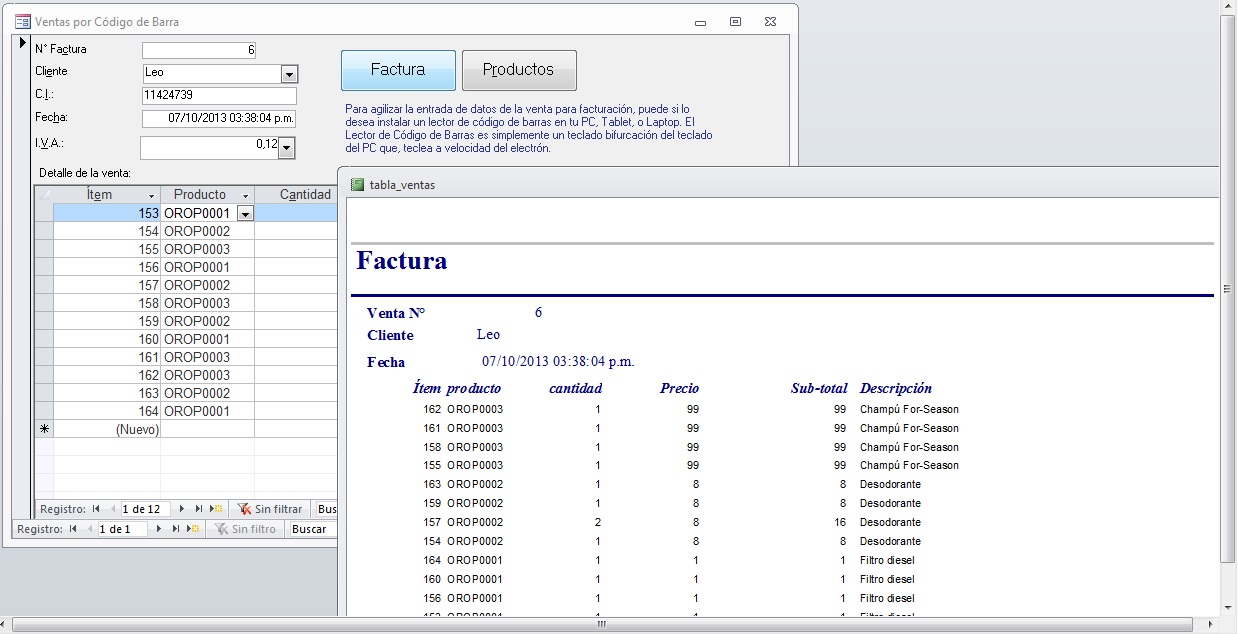Expand the I.V.A. combo box
Screen dimensions: 1238x634
(x=287, y=148)
